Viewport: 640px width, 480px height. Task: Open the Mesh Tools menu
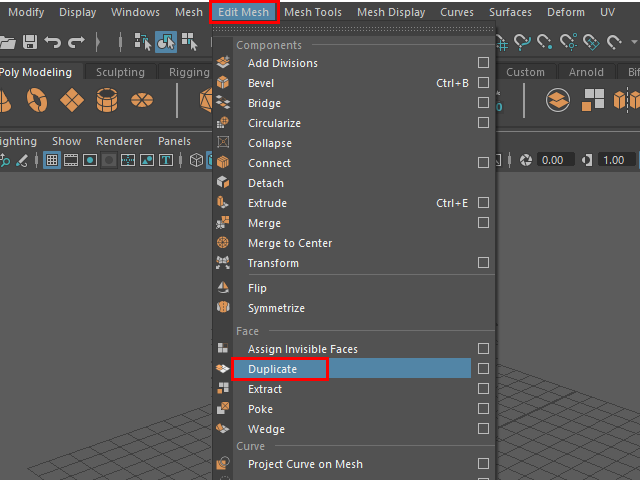tap(312, 12)
